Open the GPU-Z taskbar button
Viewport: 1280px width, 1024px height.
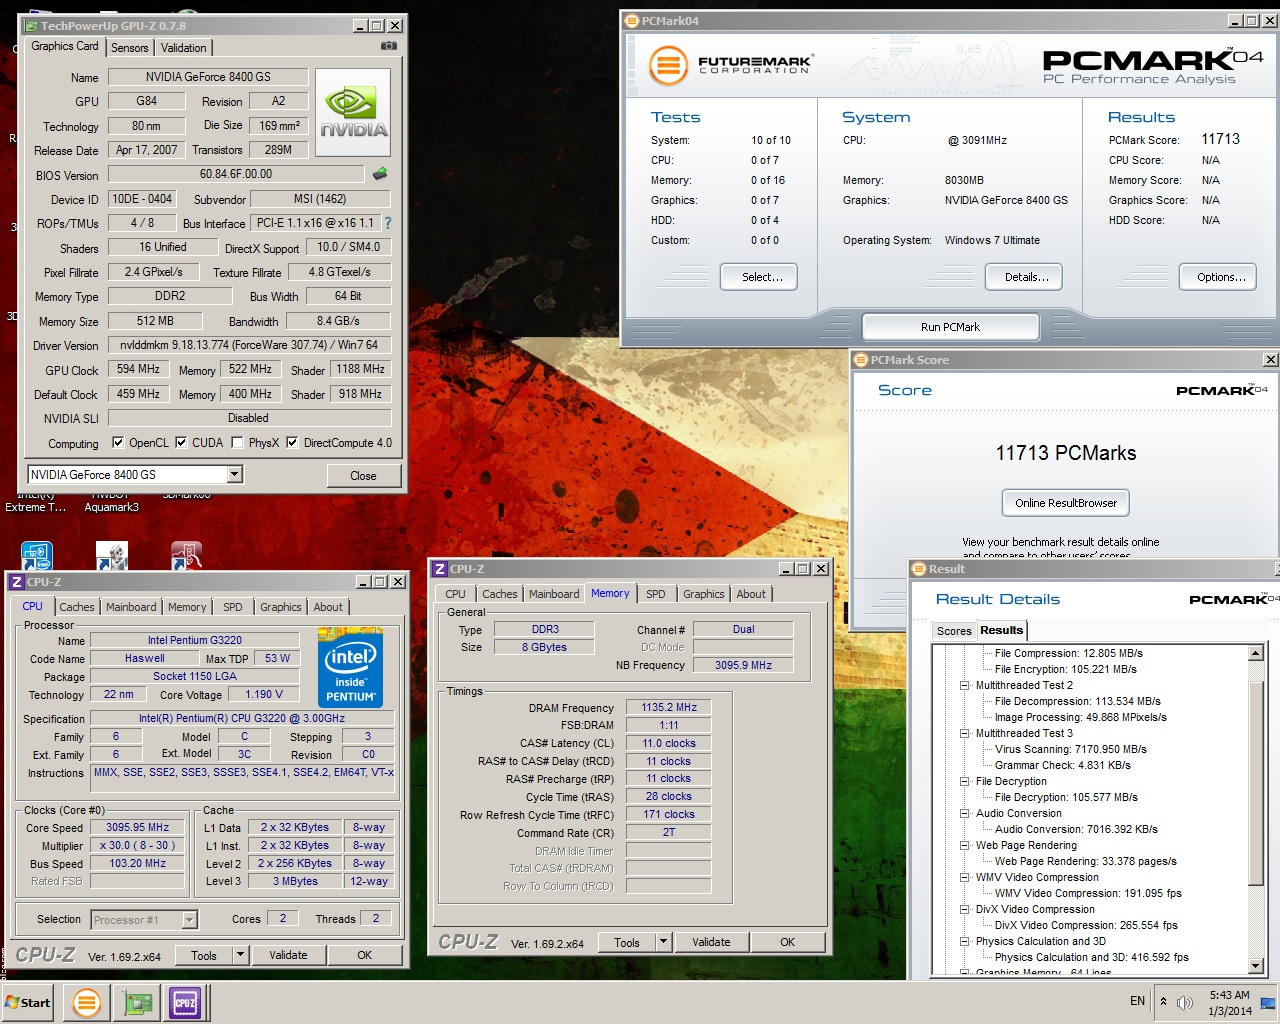pos(137,1002)
